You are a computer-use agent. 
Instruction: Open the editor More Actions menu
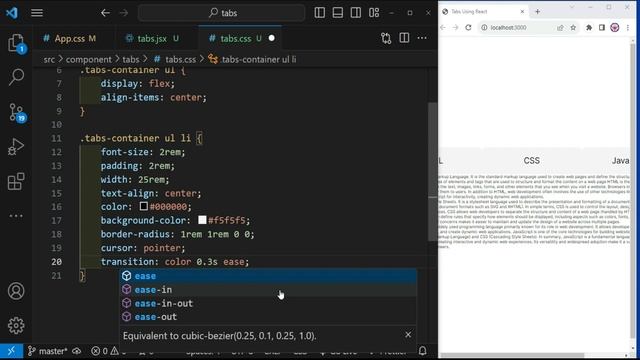coord(422,38)
